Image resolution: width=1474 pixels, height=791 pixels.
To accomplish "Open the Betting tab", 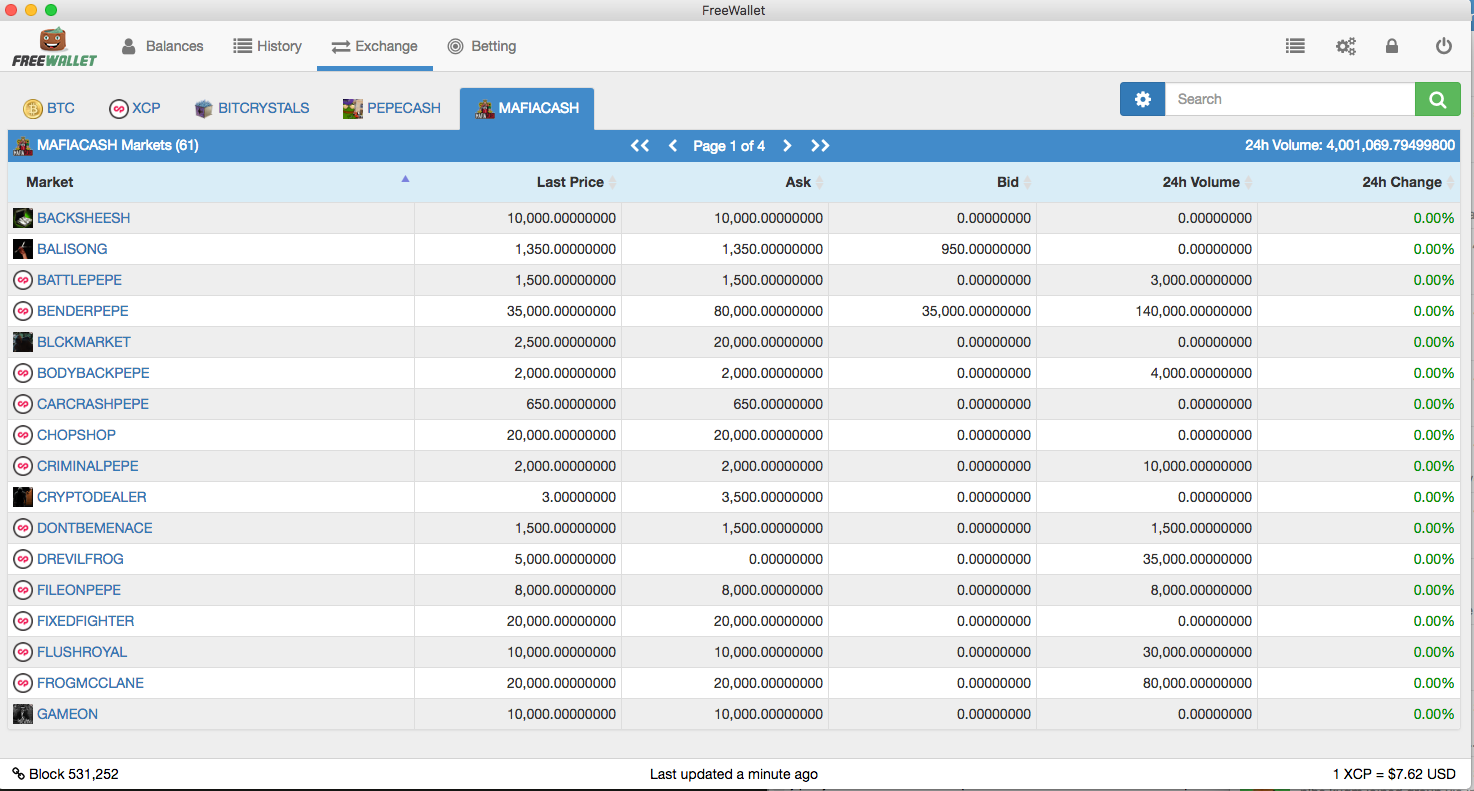I will [x=482, y=46].
